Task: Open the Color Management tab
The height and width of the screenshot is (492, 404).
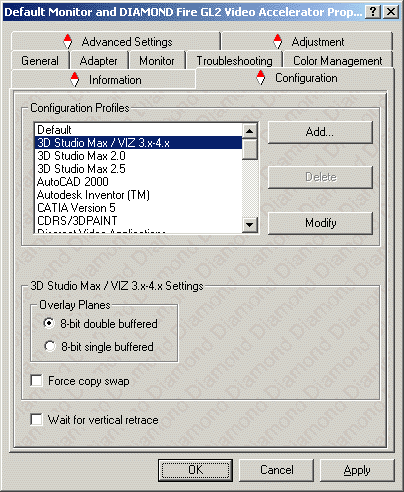Action: [x=337, y=61]
